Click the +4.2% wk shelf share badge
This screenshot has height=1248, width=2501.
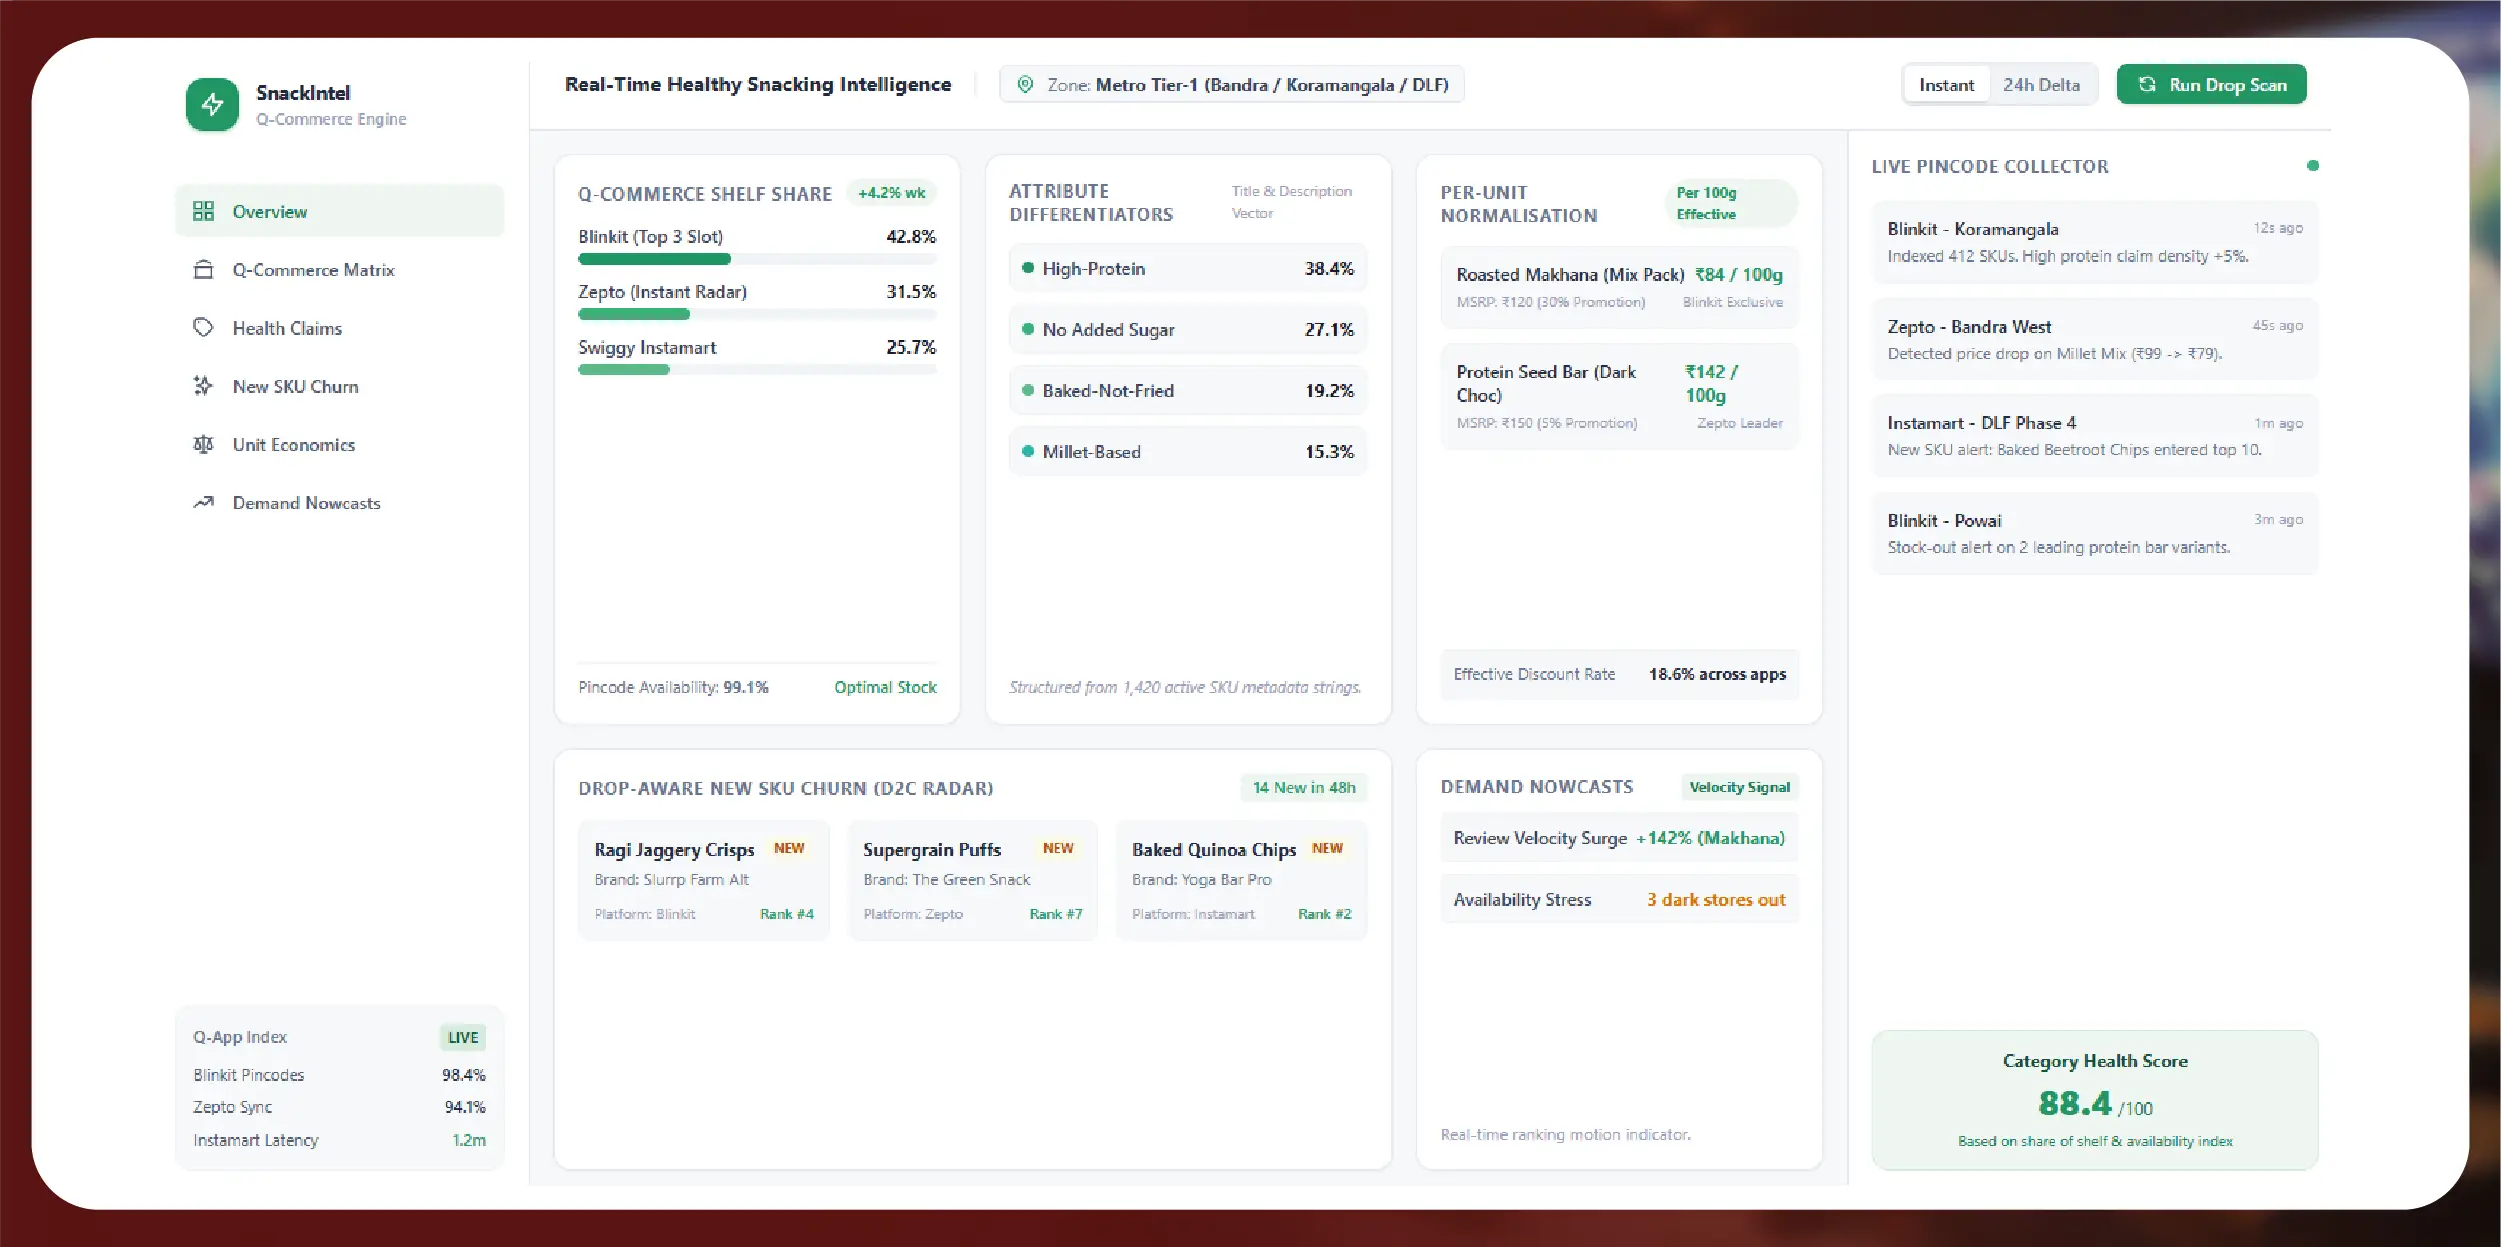(x=891, y=193)
